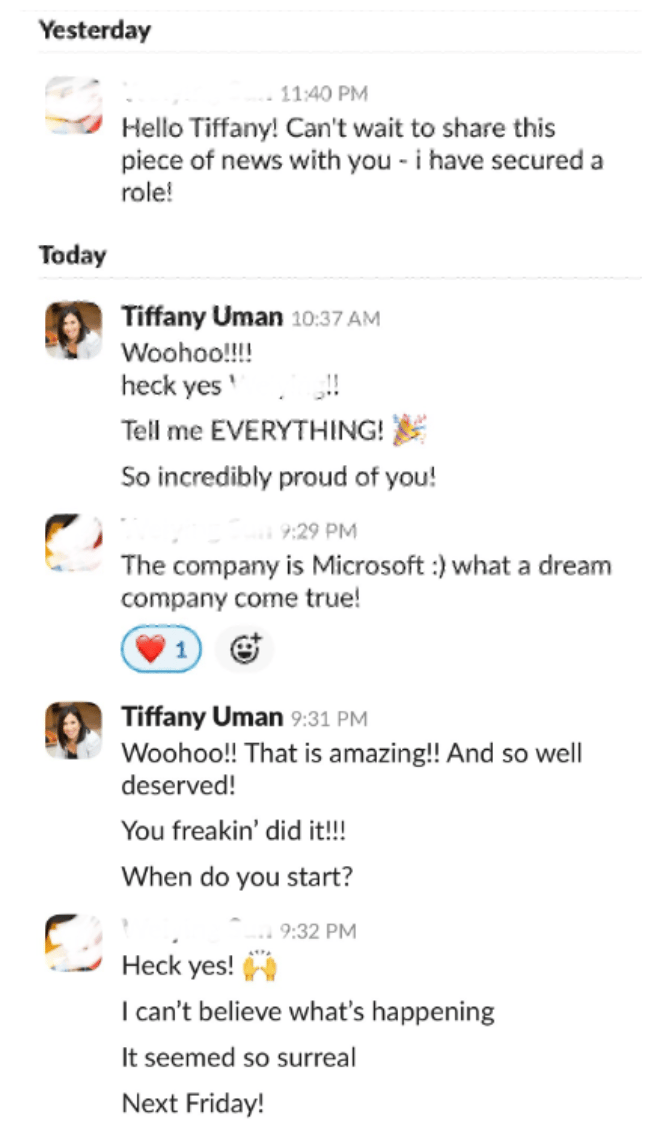The image size is (666, 1124).
Task: Click the "When do you start?" message
Action: coord(236,877)
